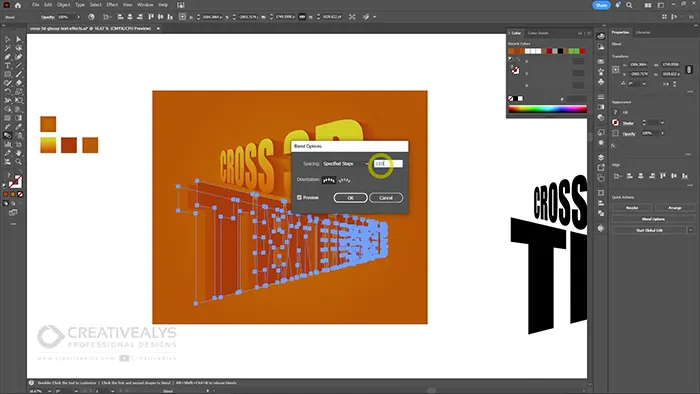Toggle the Preview checkbox in Blend Options
This screenshot has width=700, height=394.
pos(300,197)
